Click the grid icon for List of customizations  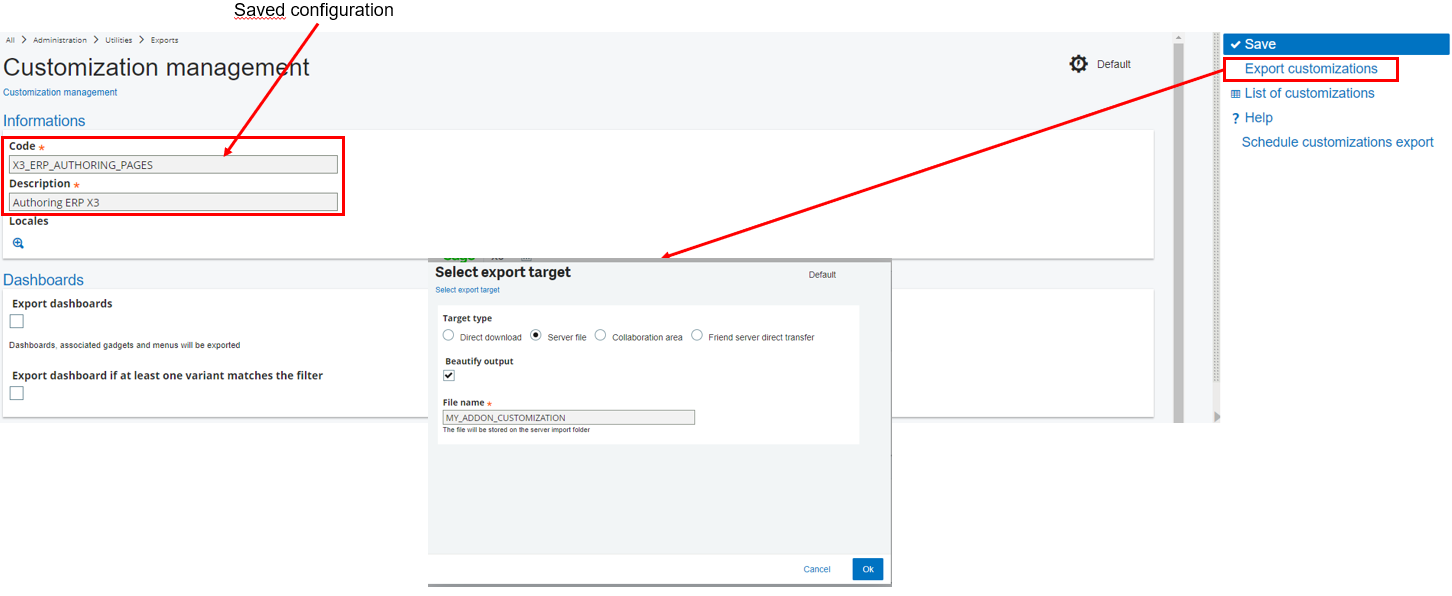1236,94
